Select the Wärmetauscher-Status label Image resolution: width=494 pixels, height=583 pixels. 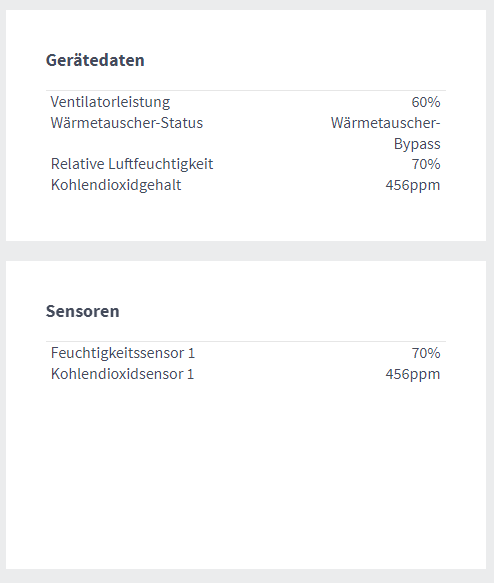(127, 123)
